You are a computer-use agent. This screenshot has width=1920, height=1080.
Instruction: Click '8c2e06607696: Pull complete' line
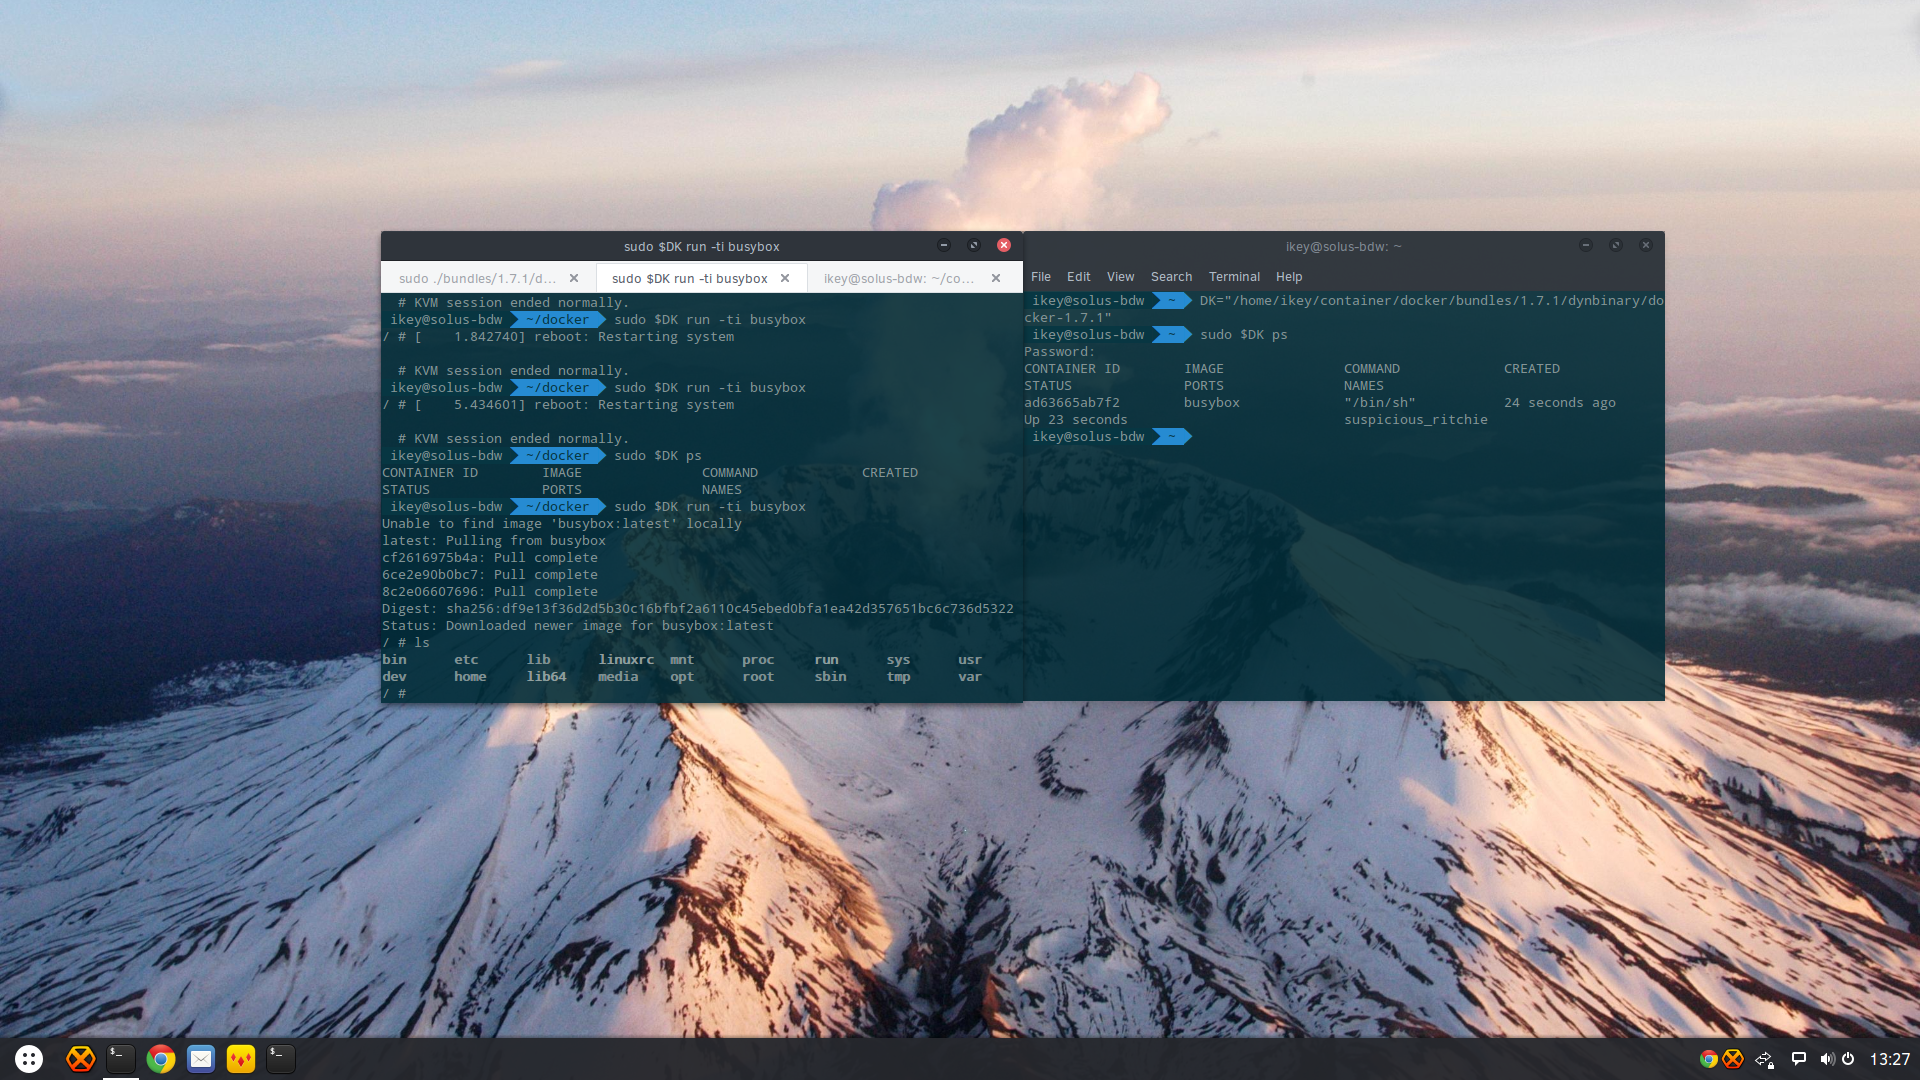point(490,592)
